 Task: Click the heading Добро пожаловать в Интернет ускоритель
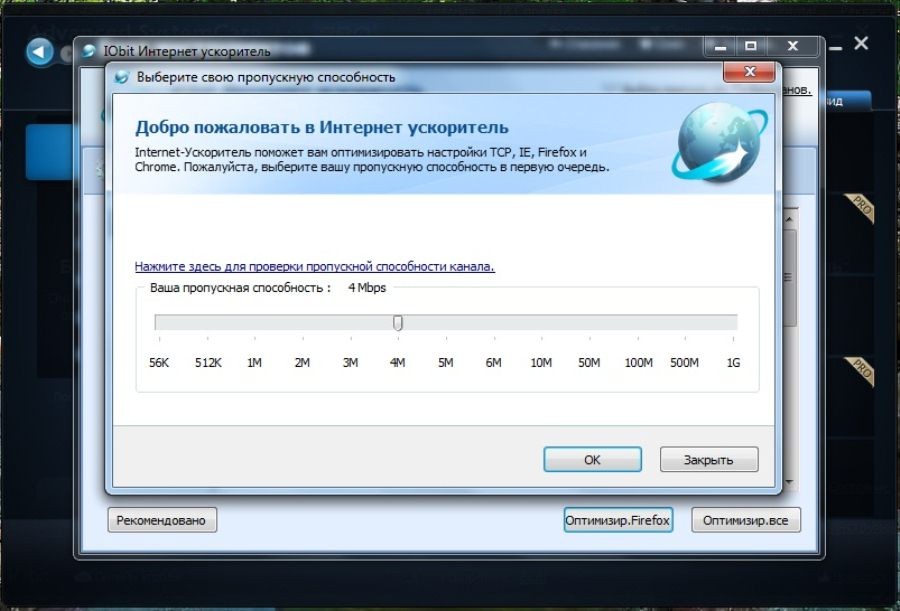pos(322,127)
